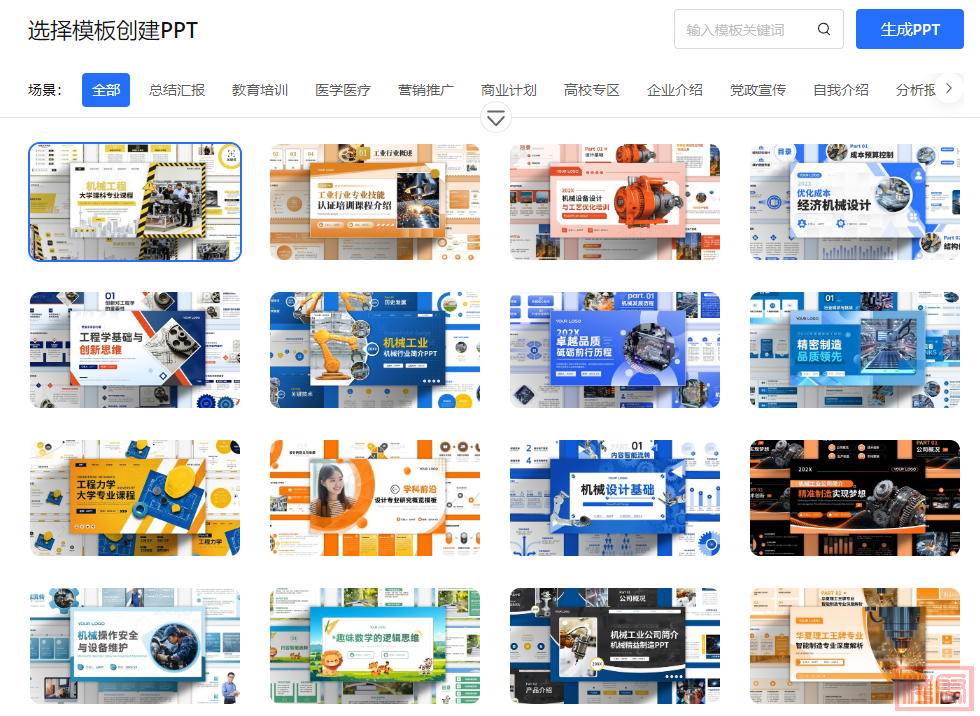Choose the 机械工程 大学理科专业课程 template
This screenshot has height=716, width=980.
click(x=135, y=202)
